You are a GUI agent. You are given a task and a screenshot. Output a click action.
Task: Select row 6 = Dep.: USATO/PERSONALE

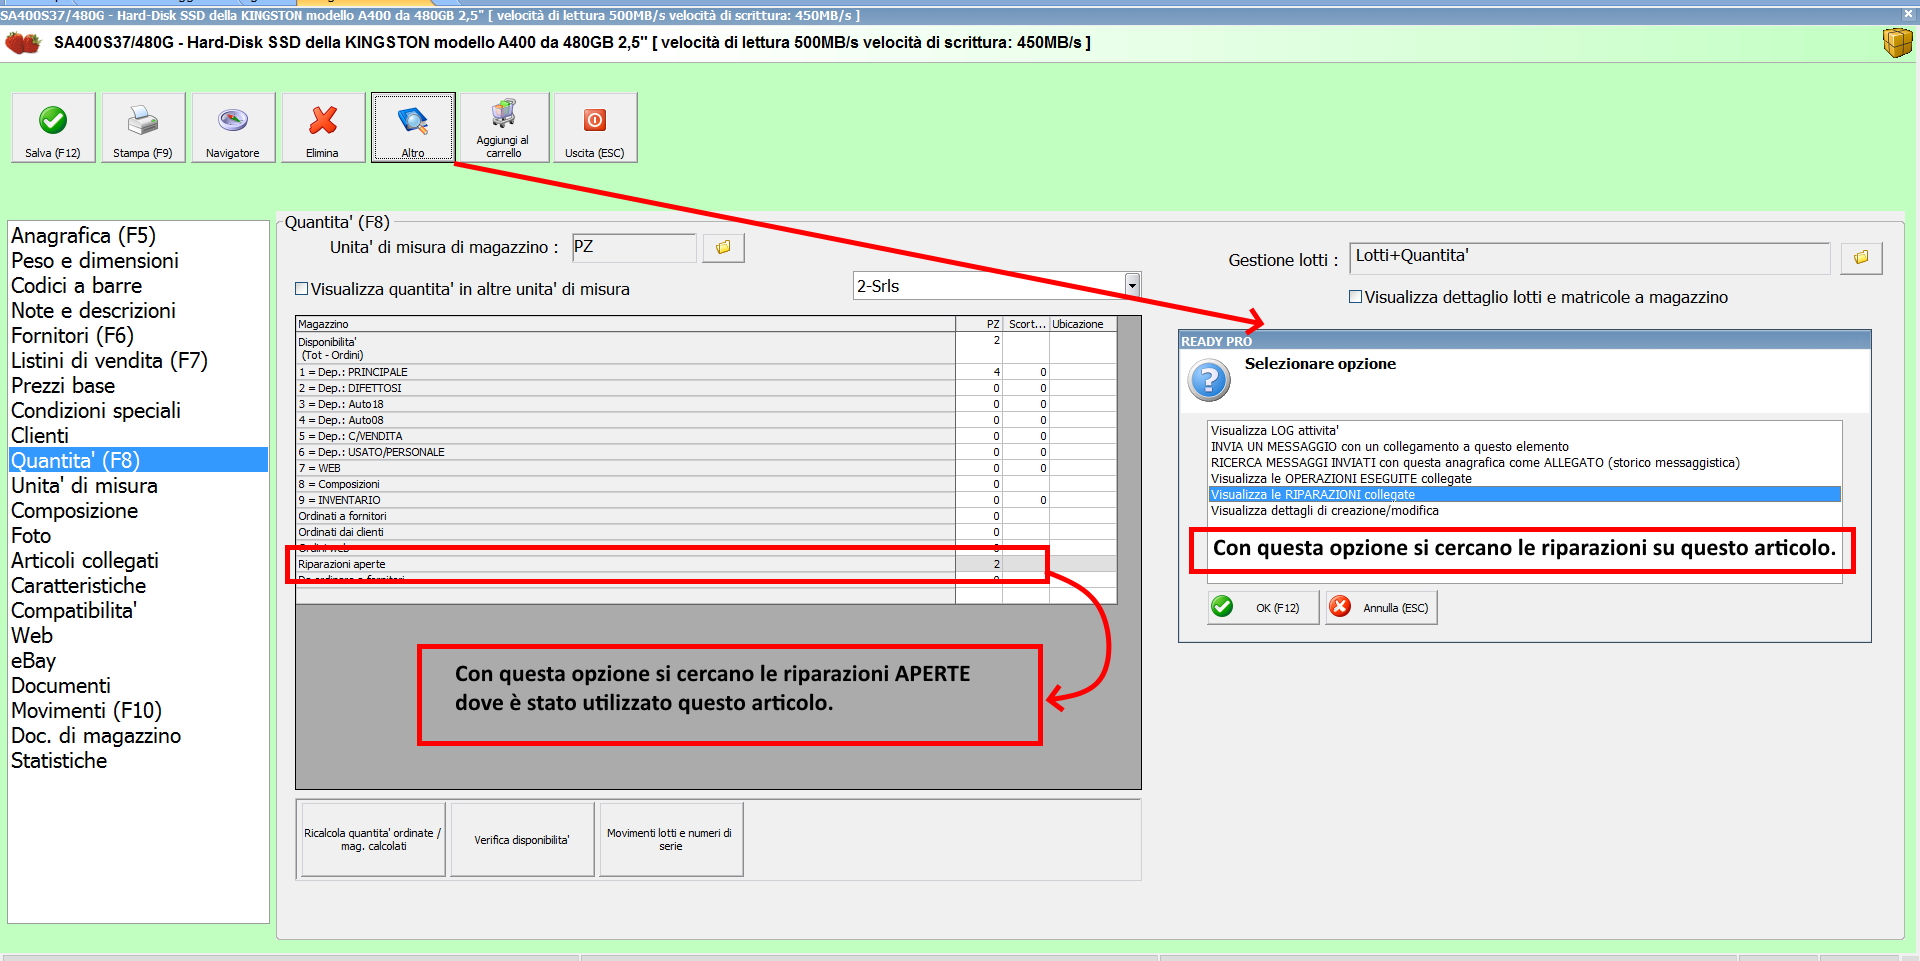pos(706,452)
